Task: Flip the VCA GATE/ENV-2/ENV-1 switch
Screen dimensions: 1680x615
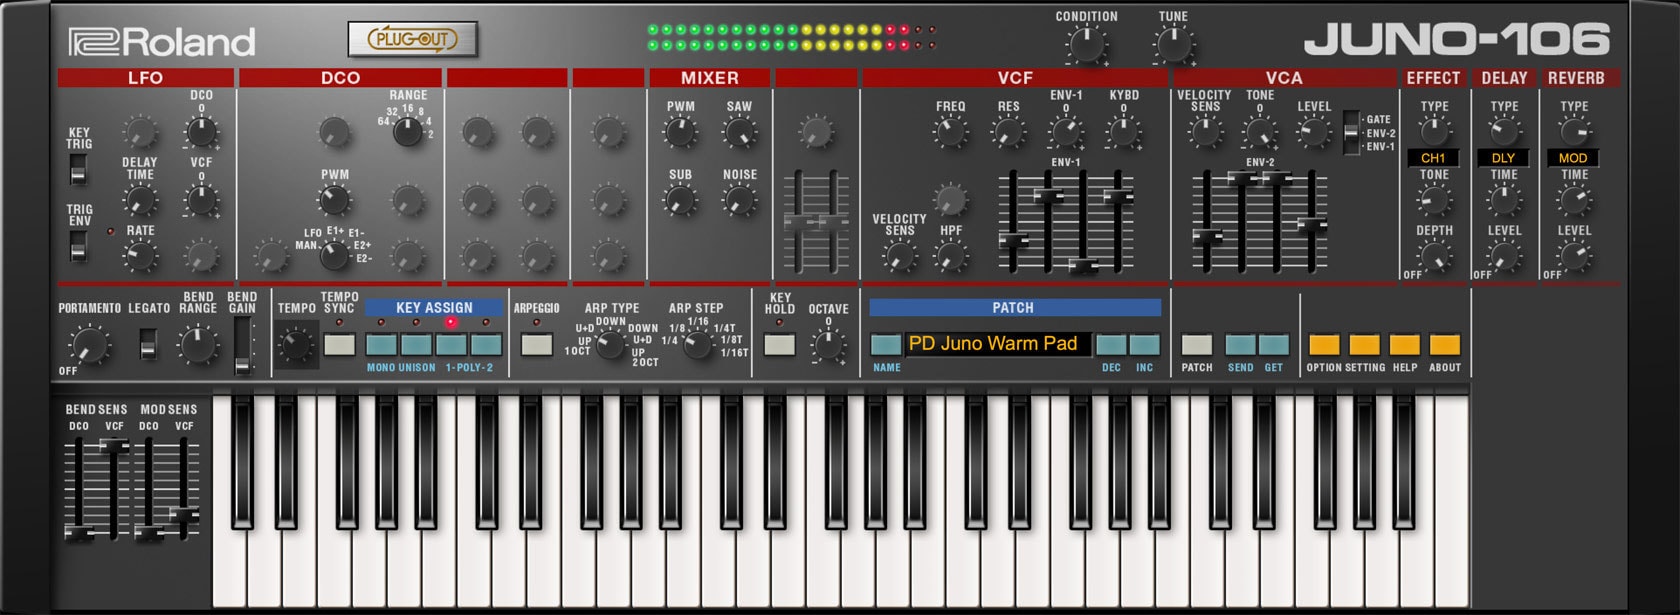Action: (x=1351, y=132)
